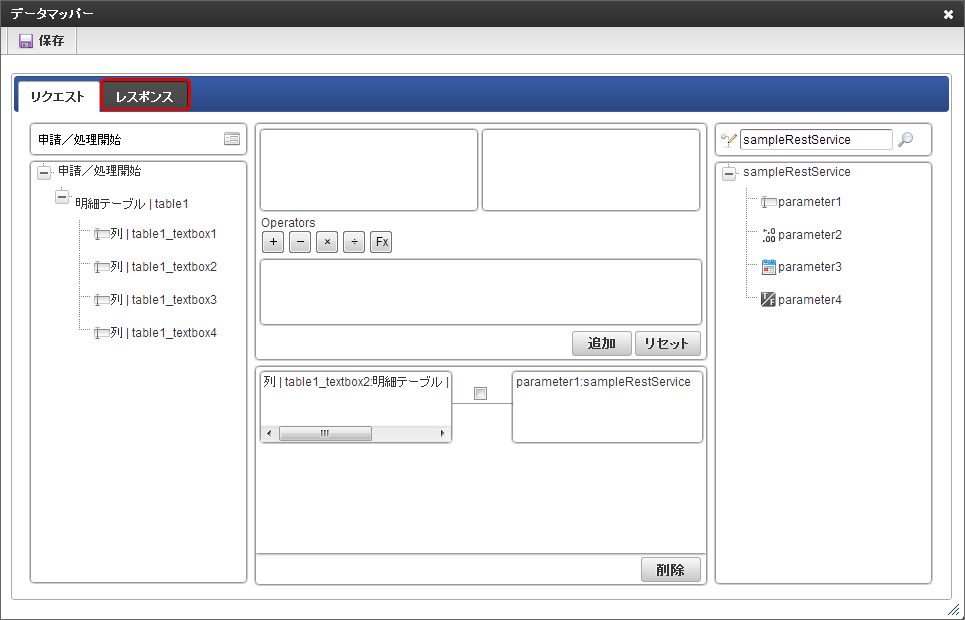The image size is (965, 620).
Task: Click the upper-right empty operand box
Action: tap(591, 170)
